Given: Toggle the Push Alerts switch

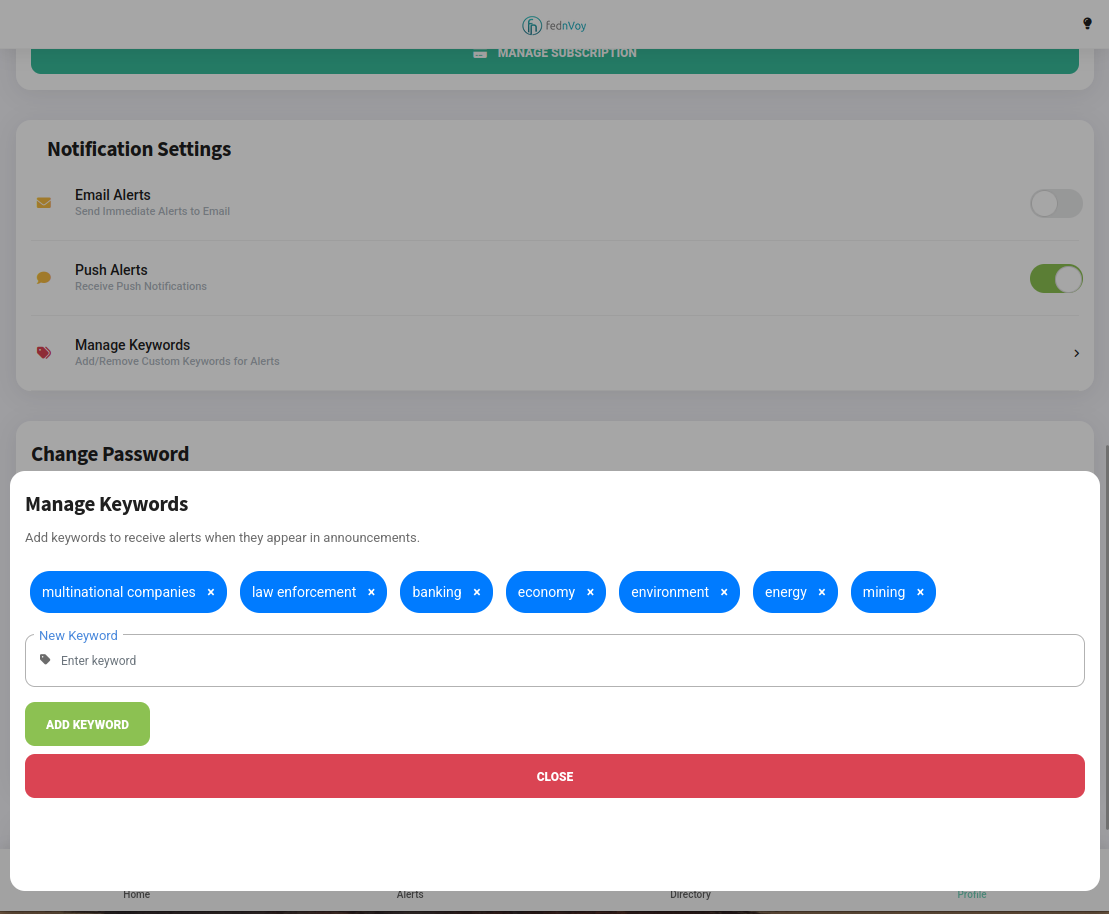Looking at the screenshot, I should [1056, 279].
